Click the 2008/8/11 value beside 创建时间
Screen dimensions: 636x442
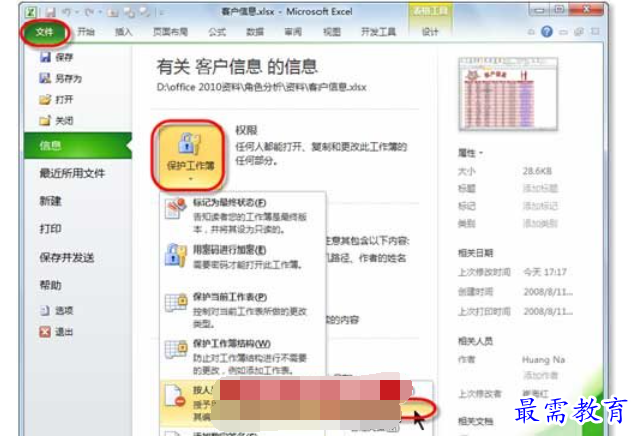tap(548, 292)
